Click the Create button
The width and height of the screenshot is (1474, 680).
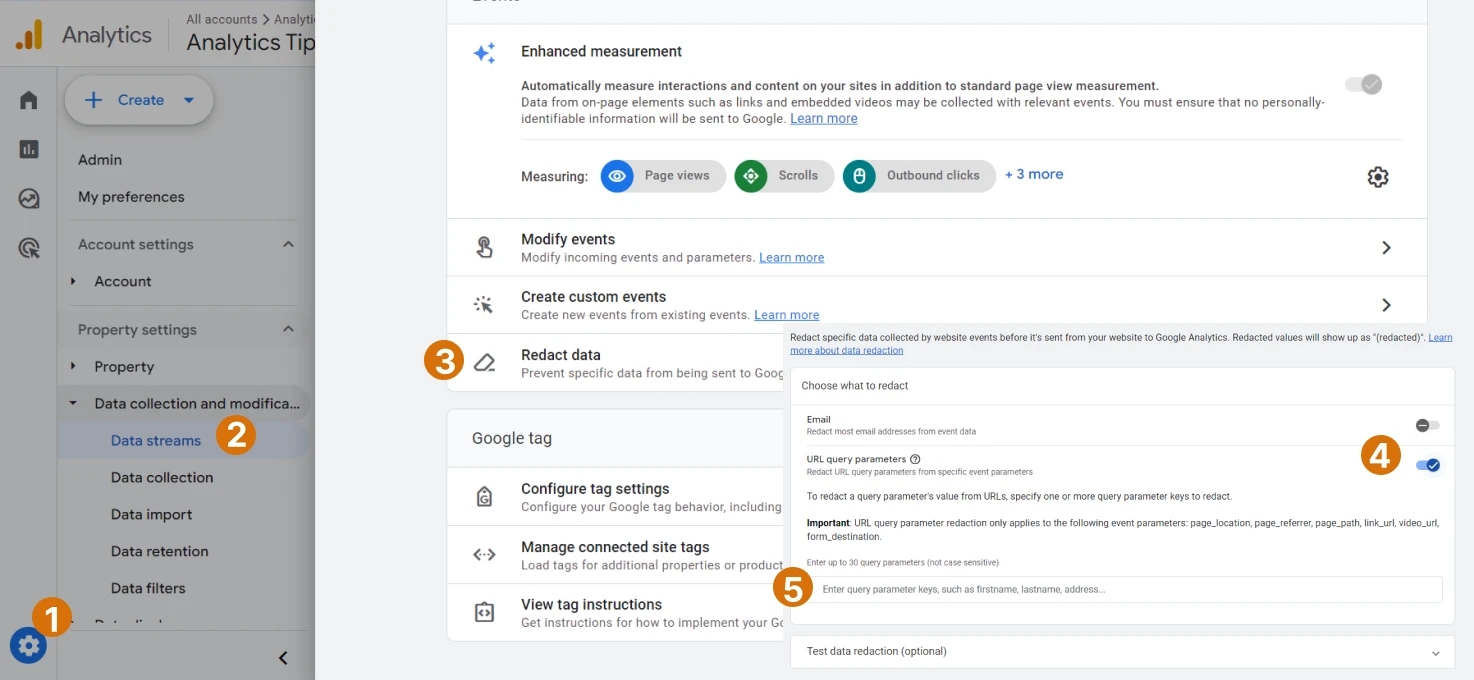139,100
